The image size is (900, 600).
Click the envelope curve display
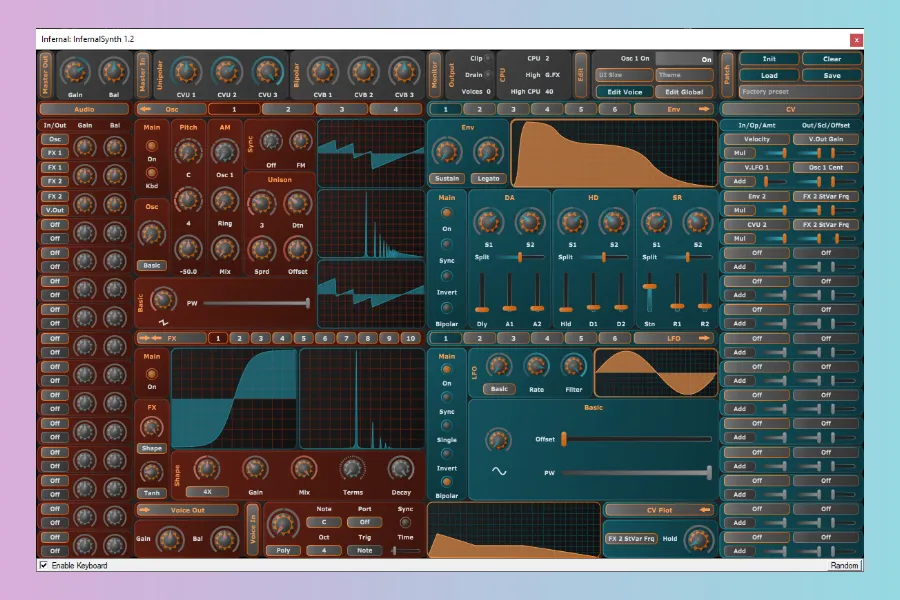pos(612,153)
